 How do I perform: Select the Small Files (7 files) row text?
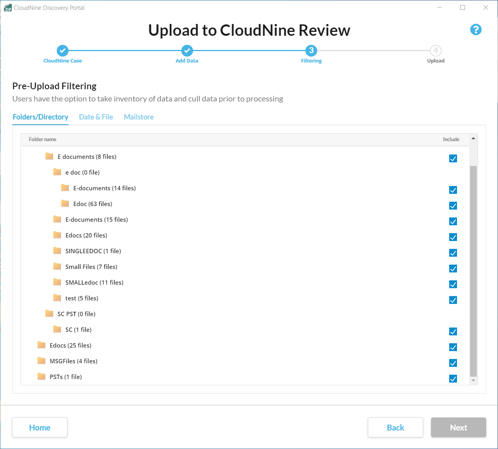click(91, 267)
